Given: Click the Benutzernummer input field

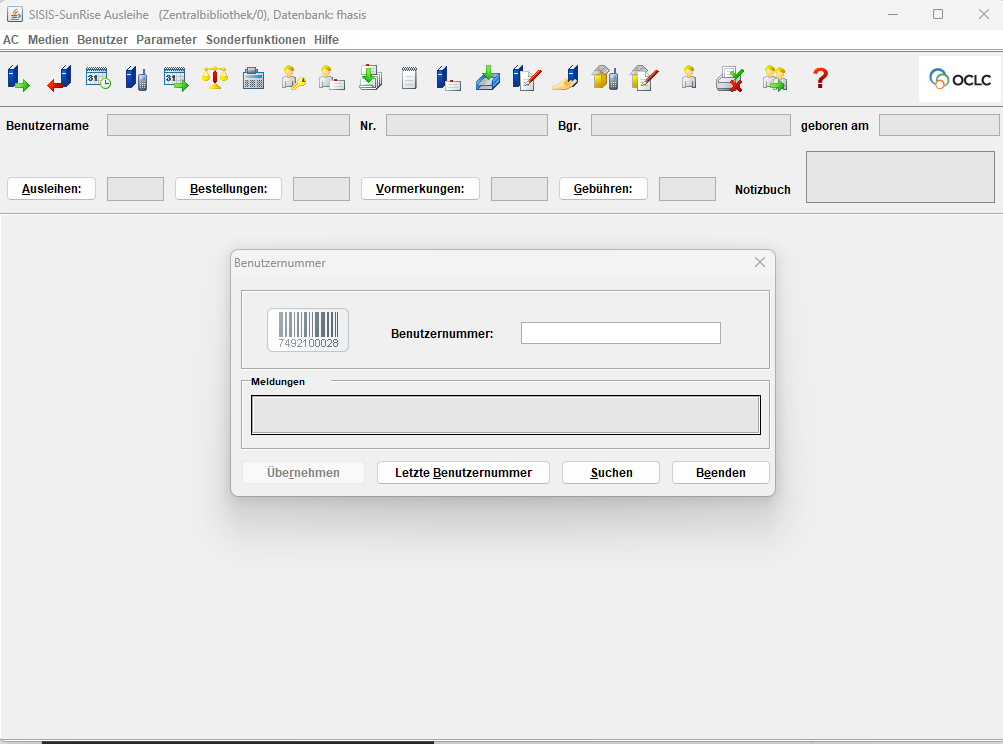Looking at the screenshot, I should coord(620,333).
